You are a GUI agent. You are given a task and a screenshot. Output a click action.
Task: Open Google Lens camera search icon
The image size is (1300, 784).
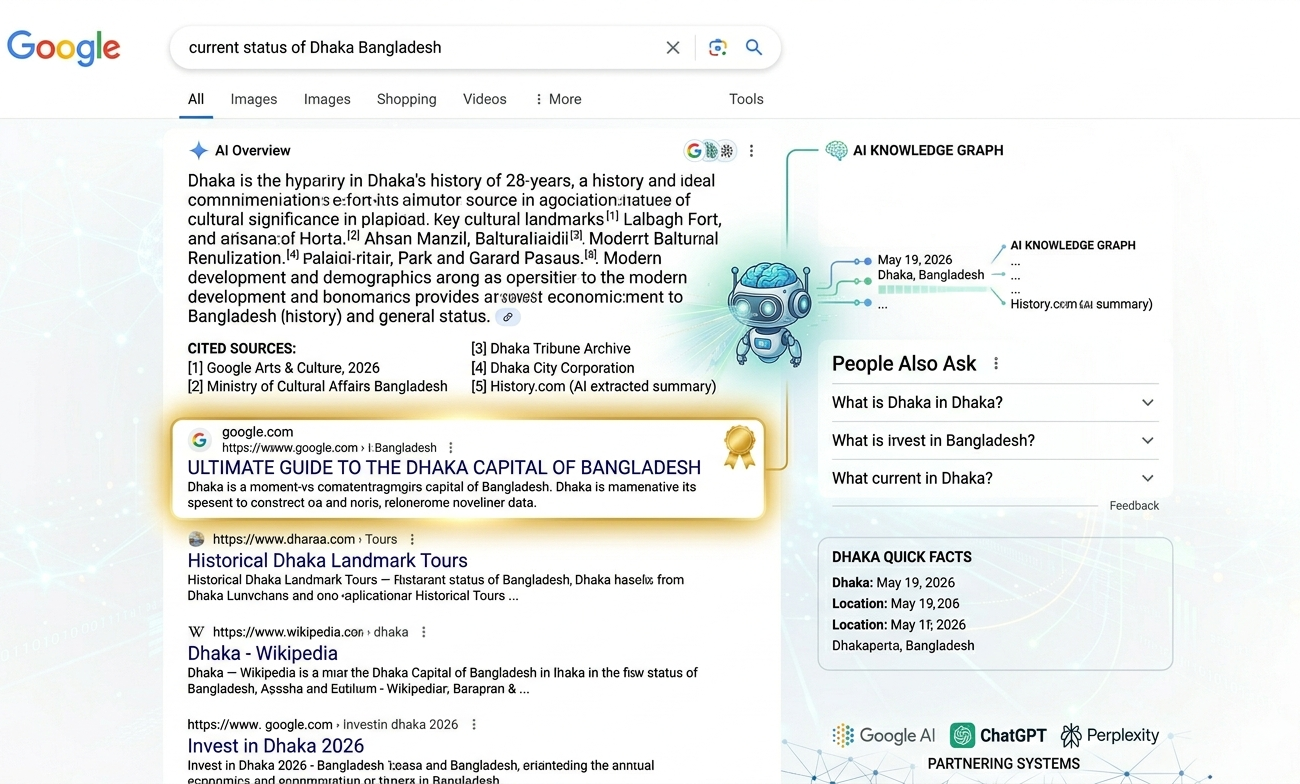point(717,47)
